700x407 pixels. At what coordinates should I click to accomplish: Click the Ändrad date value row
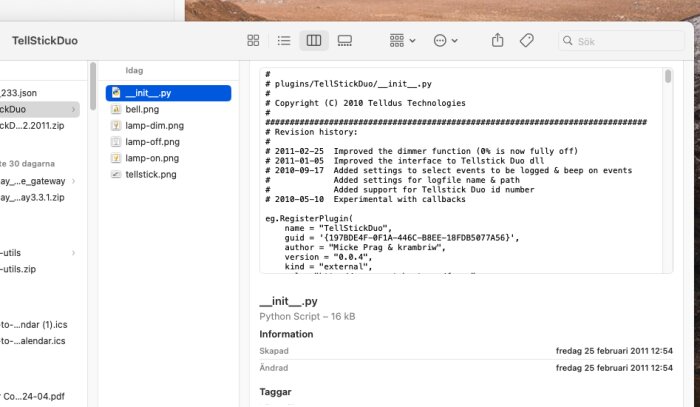tap(466, 368)
